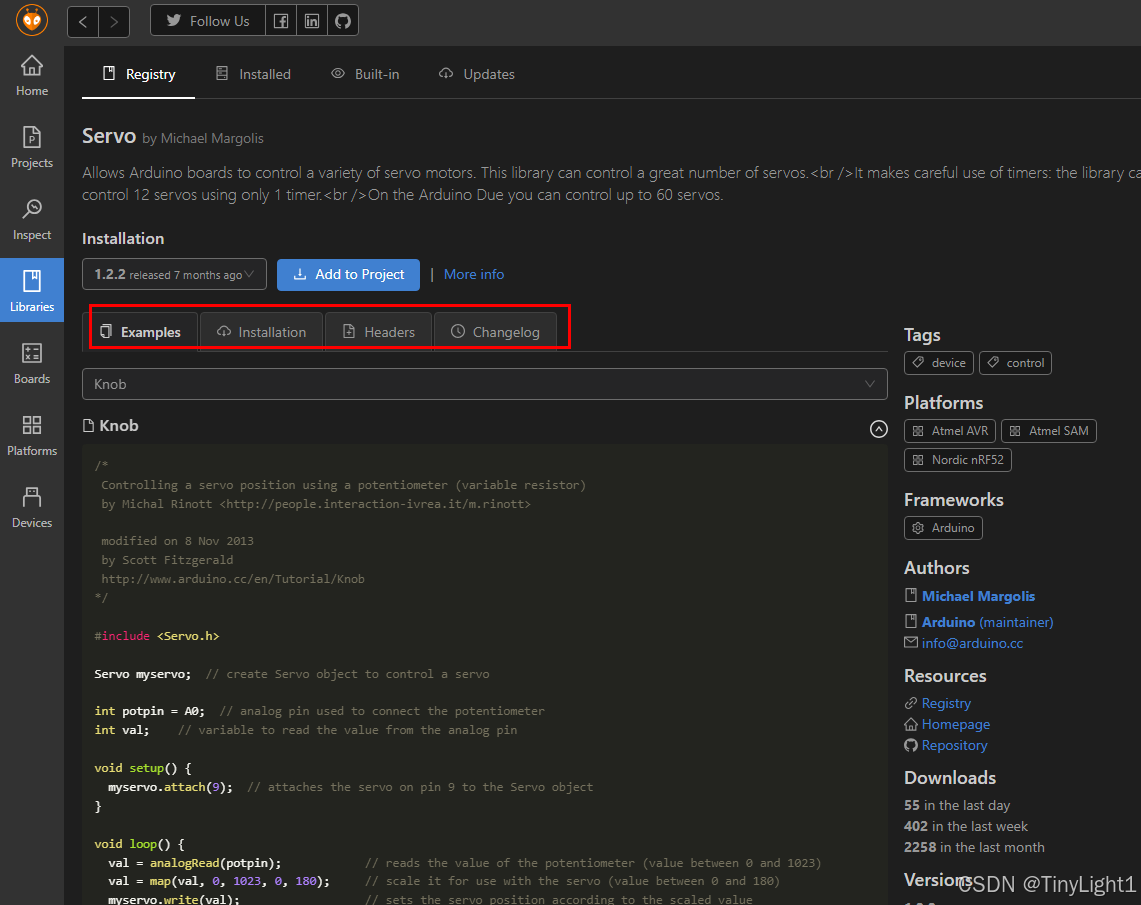Open the Knob example dropdown
This screenshot has width=1141, height=905.
pyautogui.click(x=485, y=384)
